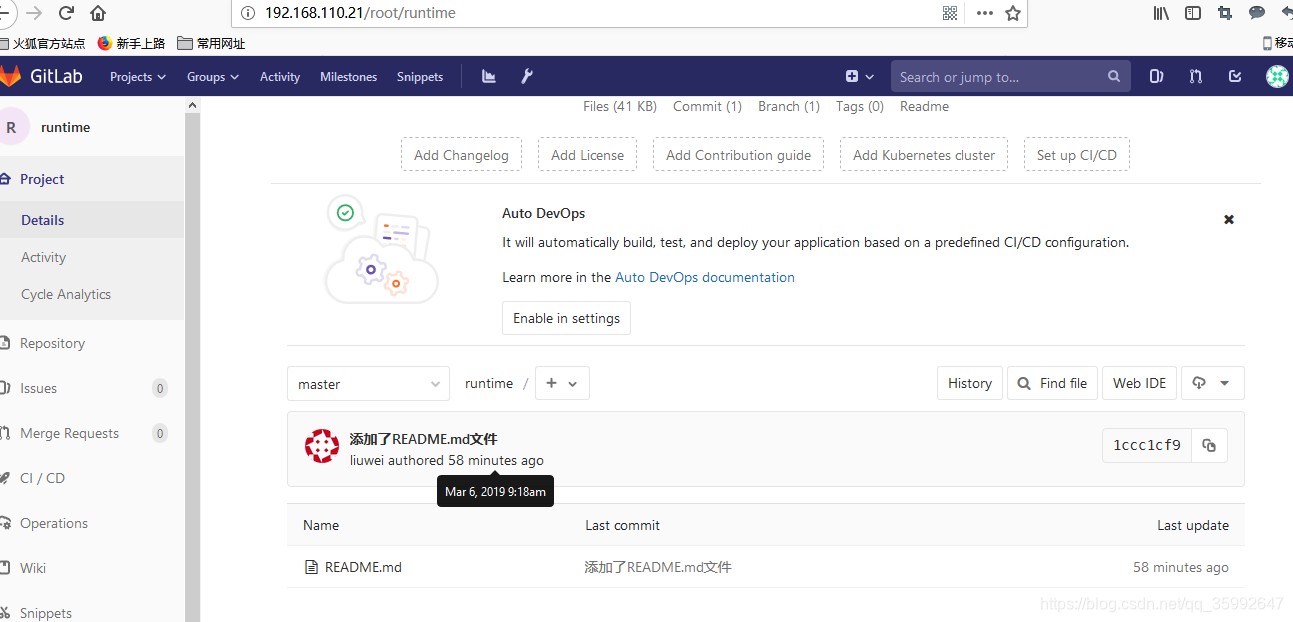Bookmark this page with star icon
The width and height of the screenshot is (1293, 622).
(x=1013, y=13)
